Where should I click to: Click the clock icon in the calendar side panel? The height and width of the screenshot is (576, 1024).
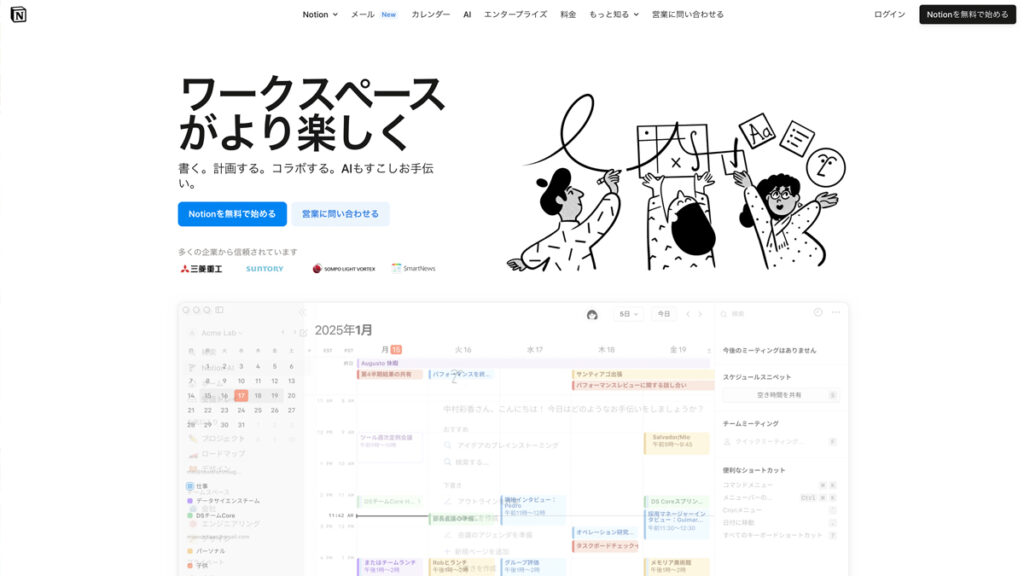coord(818,312)
